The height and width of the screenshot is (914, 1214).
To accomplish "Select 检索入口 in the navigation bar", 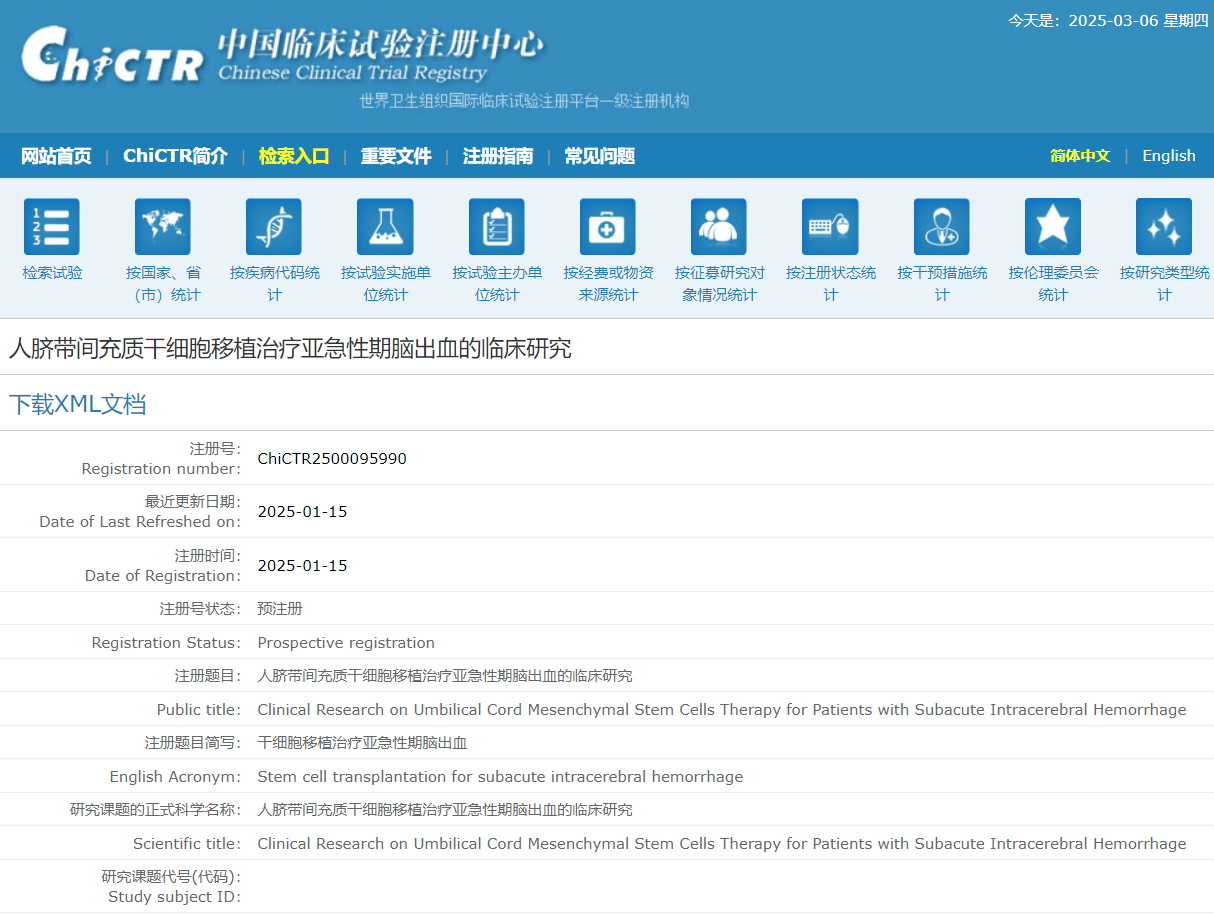I will pos(294,156).
